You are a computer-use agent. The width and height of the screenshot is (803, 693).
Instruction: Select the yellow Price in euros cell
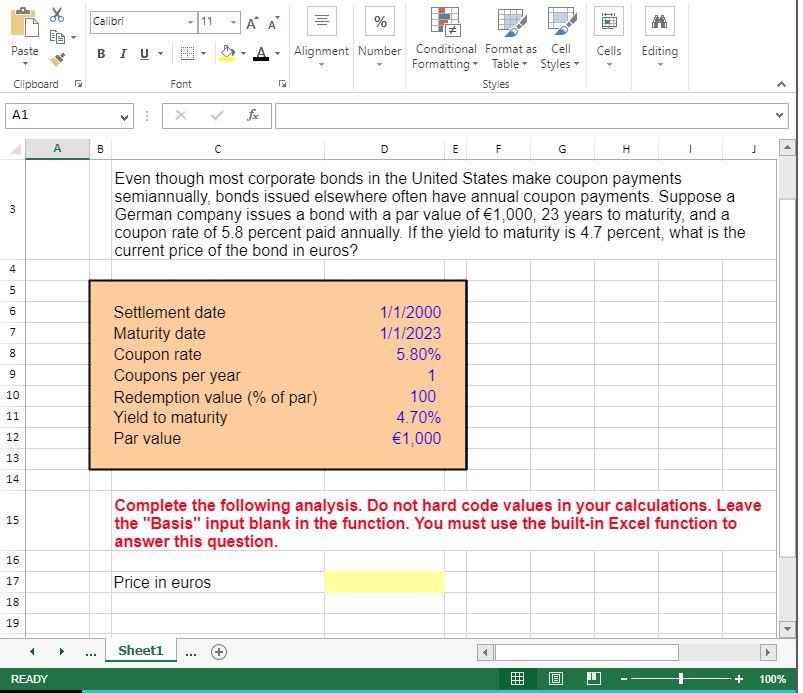[384, 582]
